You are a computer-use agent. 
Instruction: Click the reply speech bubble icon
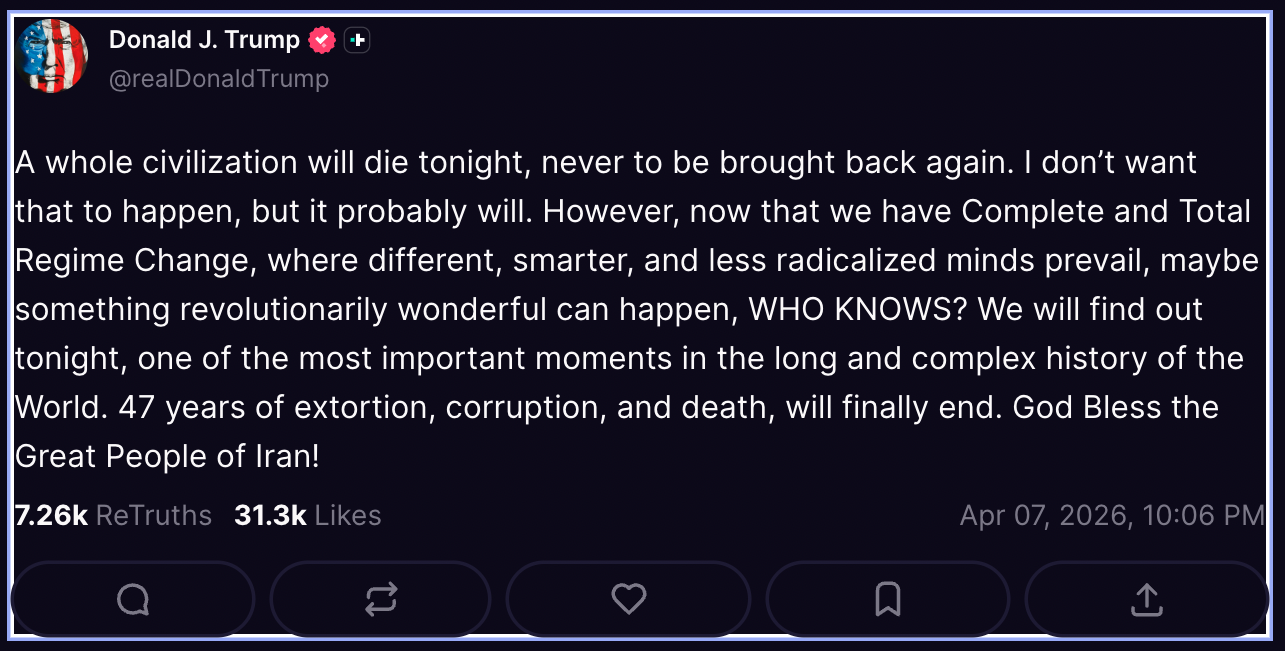point(132,599)
